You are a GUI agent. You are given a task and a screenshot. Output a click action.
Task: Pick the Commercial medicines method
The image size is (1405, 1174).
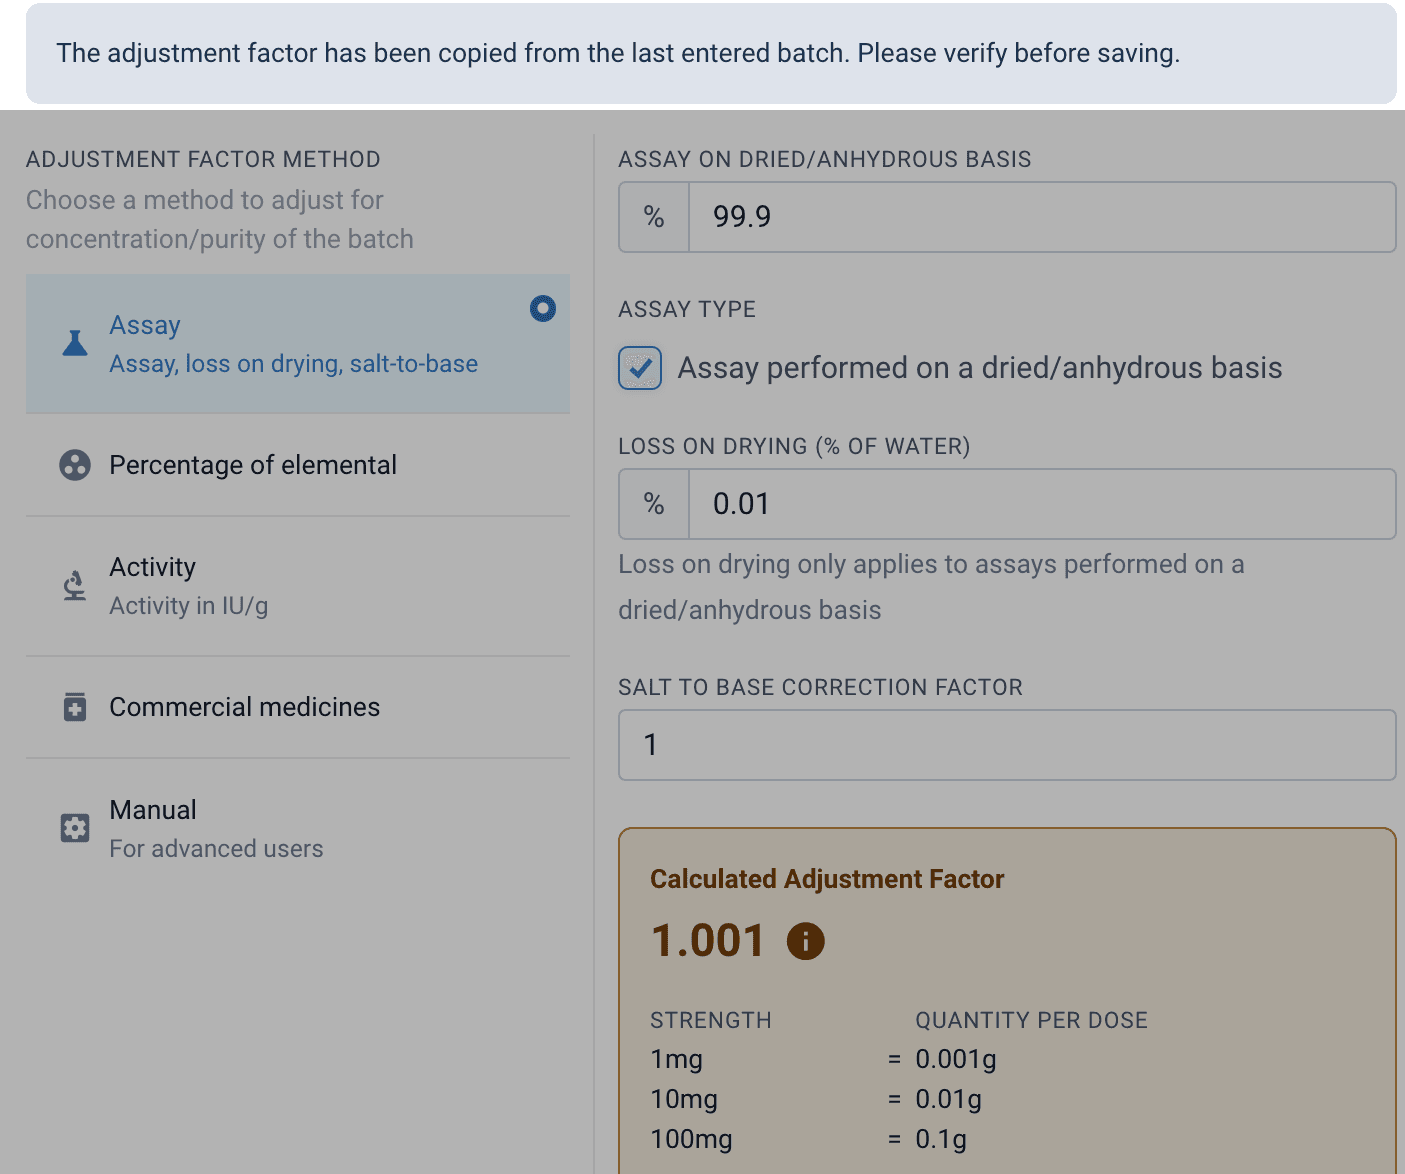[x=298, y=707]
